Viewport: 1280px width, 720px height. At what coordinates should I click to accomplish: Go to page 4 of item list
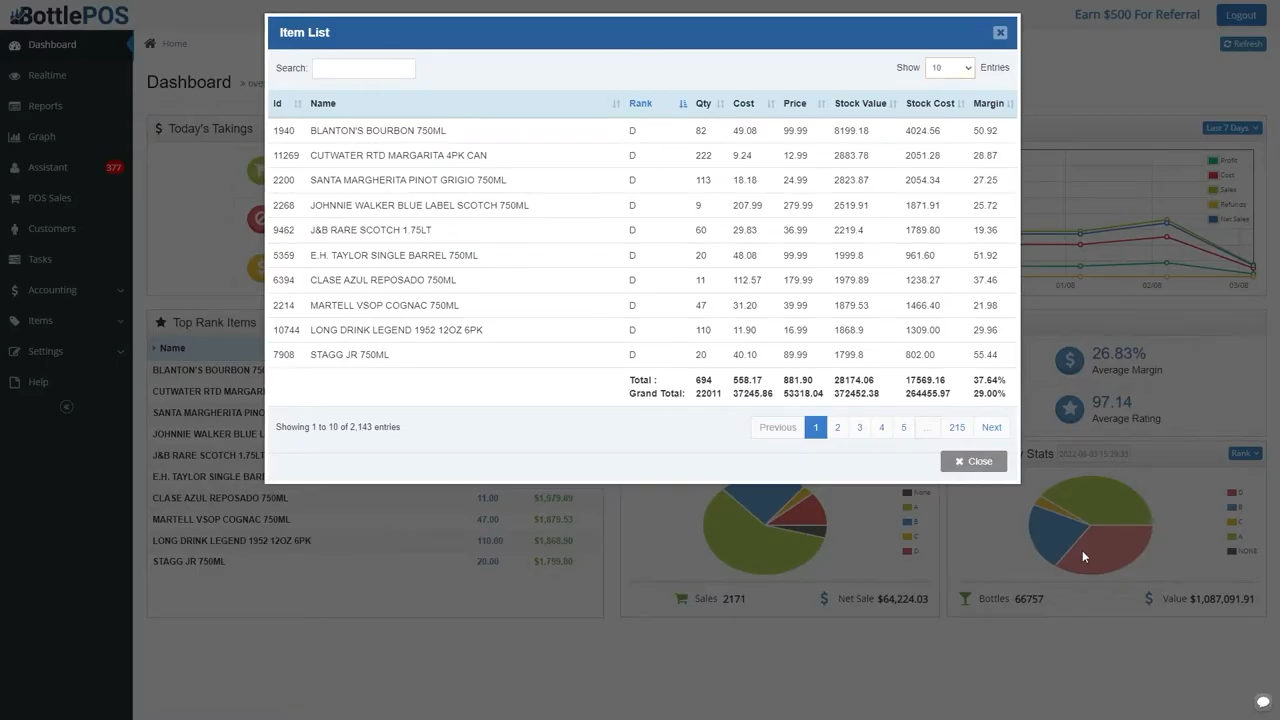(881, 428)
